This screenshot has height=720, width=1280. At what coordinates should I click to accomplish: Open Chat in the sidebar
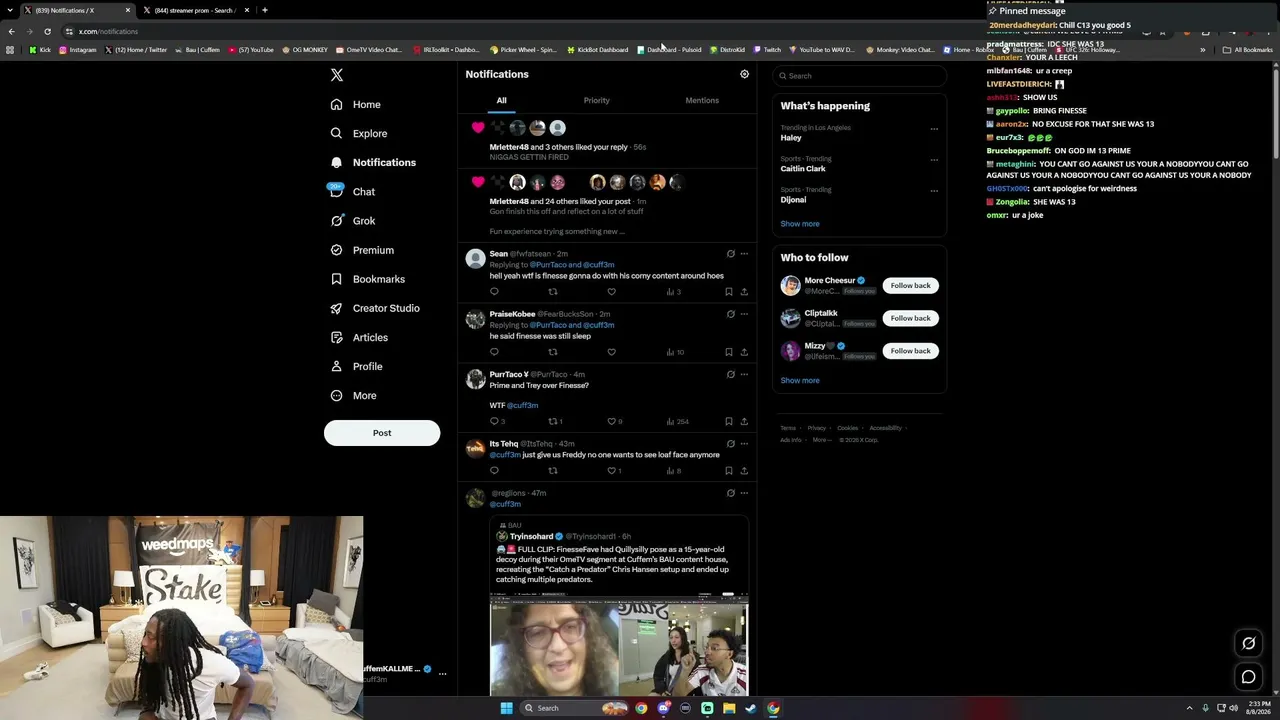pyautogui.click(x=352, y=192)
